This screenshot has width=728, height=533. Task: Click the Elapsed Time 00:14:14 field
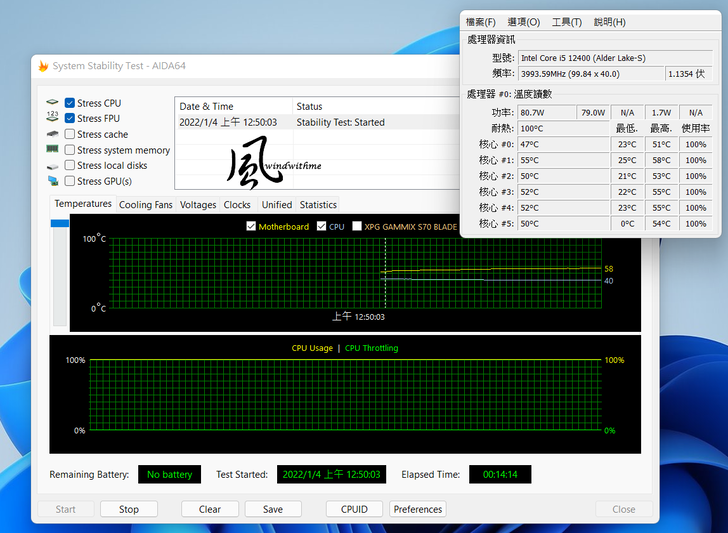click(500, 474)
